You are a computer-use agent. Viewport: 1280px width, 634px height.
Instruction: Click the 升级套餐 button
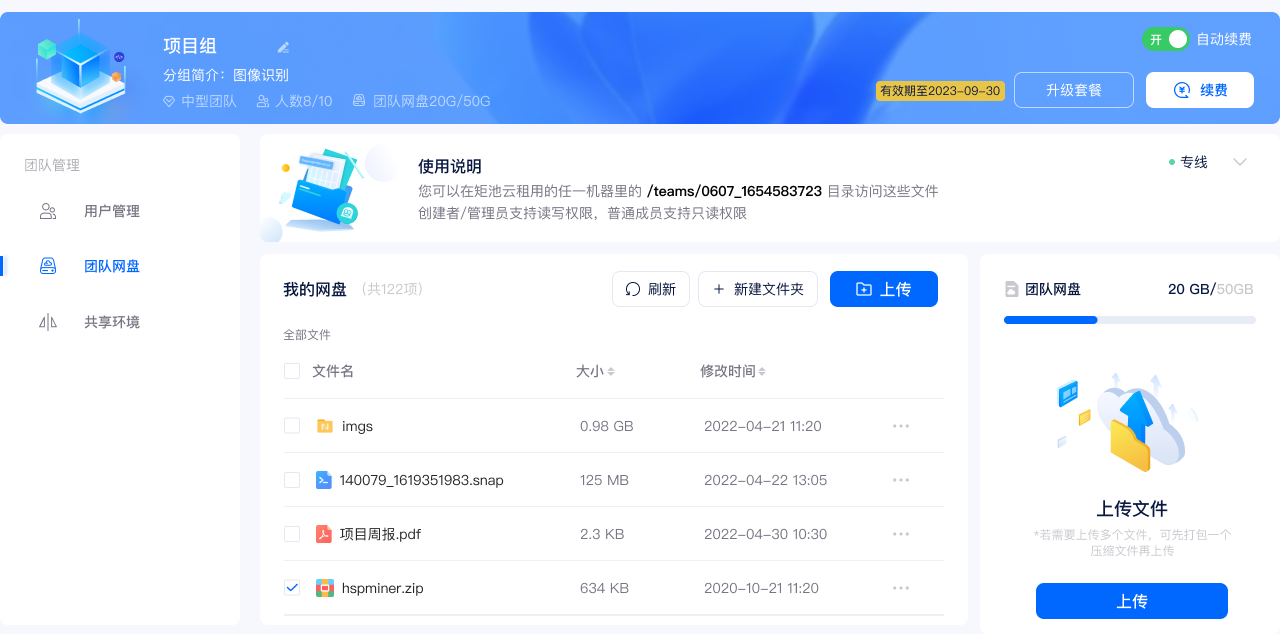1074,90
